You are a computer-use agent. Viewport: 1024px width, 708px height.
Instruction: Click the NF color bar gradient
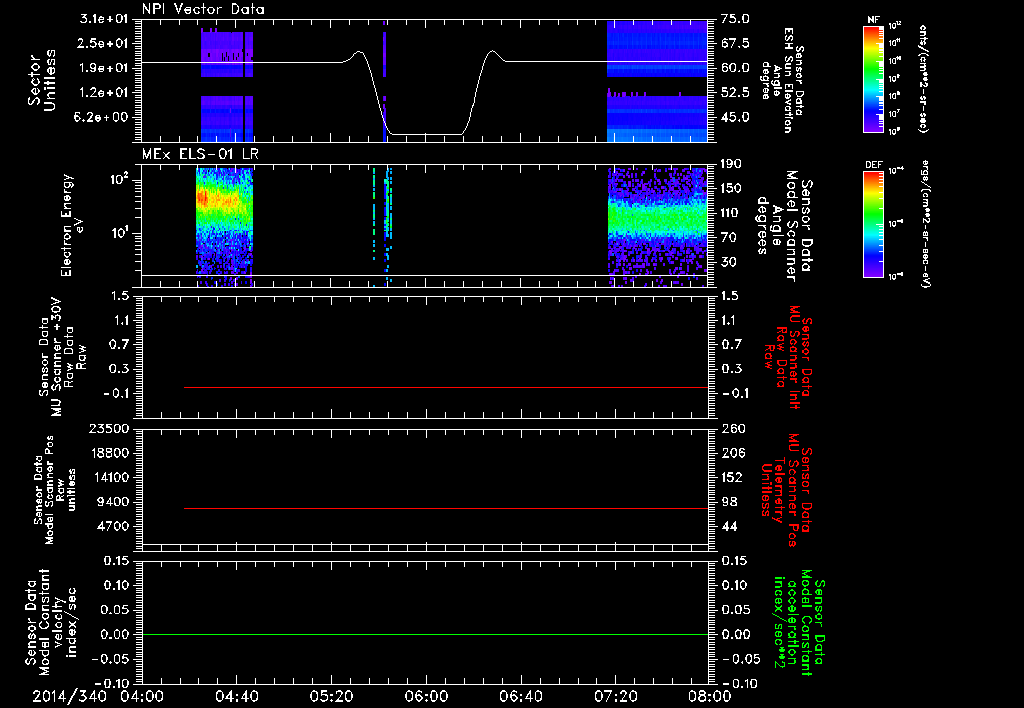pos(874,79)
